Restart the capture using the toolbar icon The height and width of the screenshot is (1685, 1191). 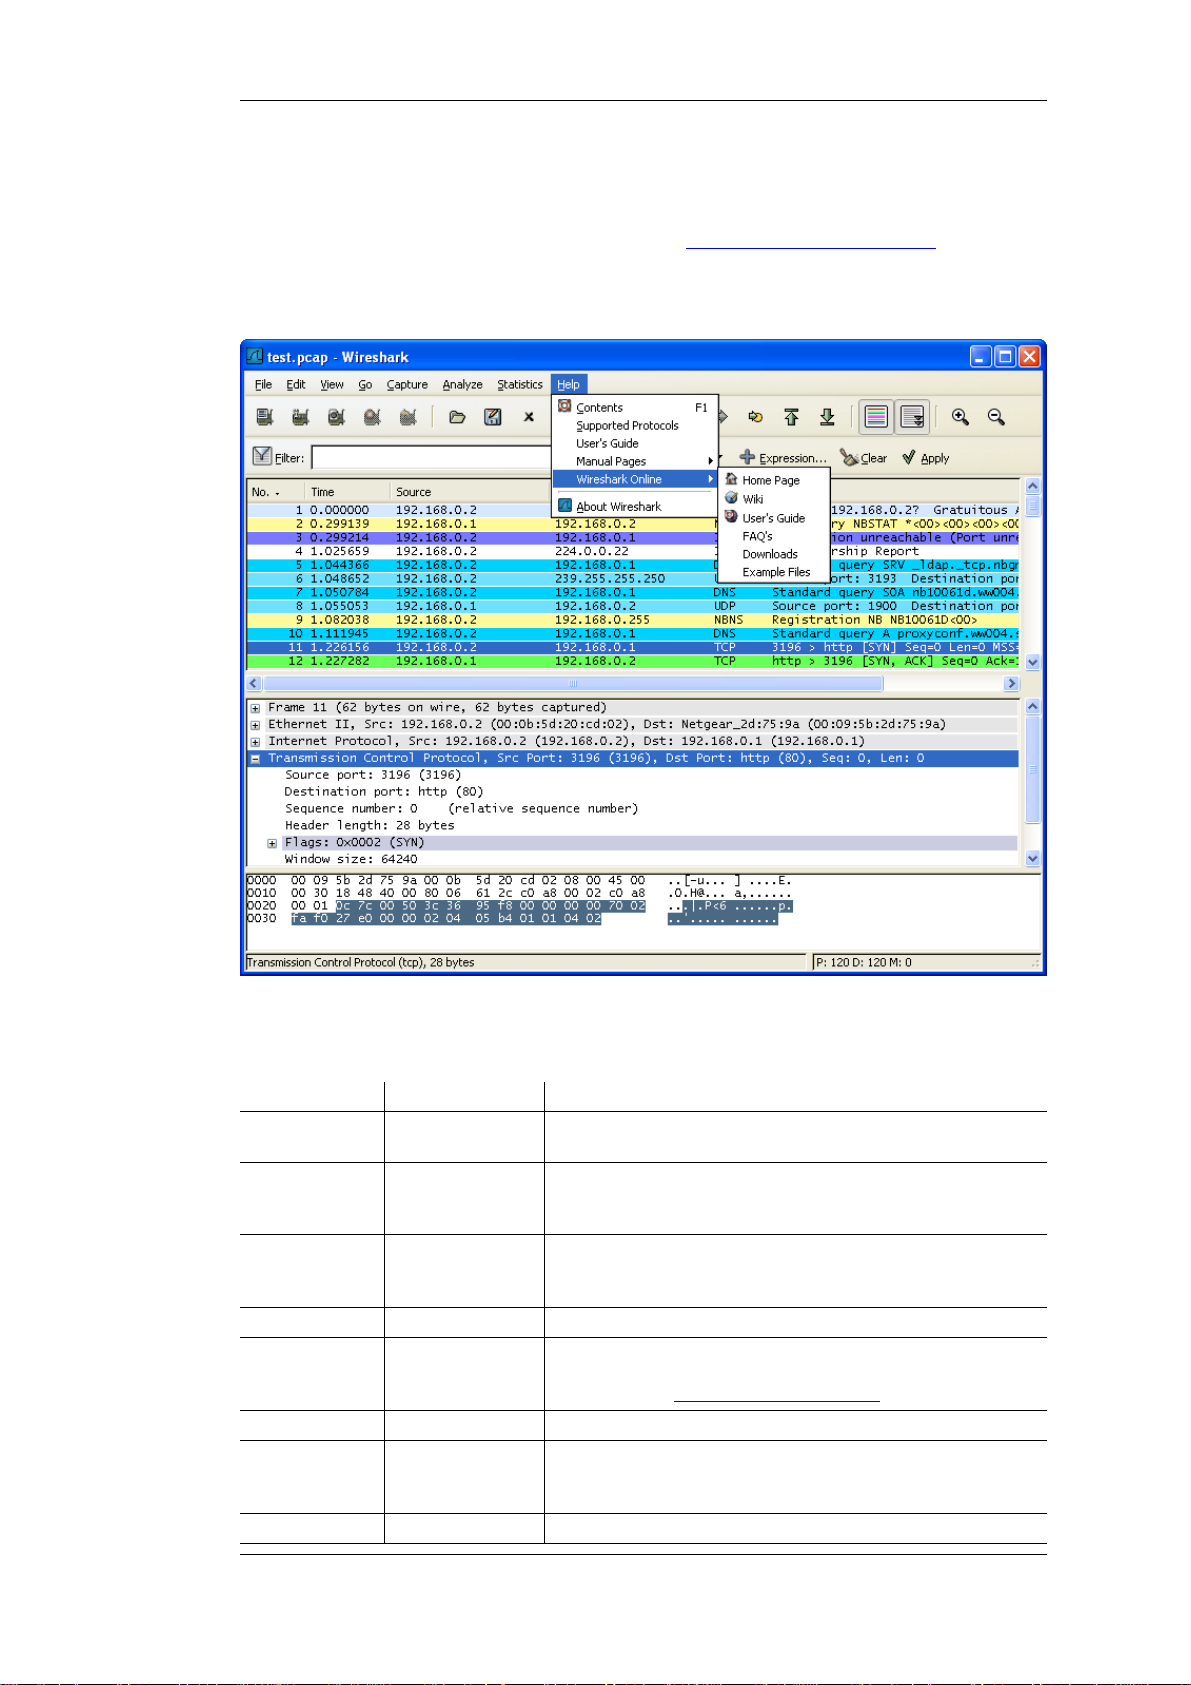(x=408, y=417)
